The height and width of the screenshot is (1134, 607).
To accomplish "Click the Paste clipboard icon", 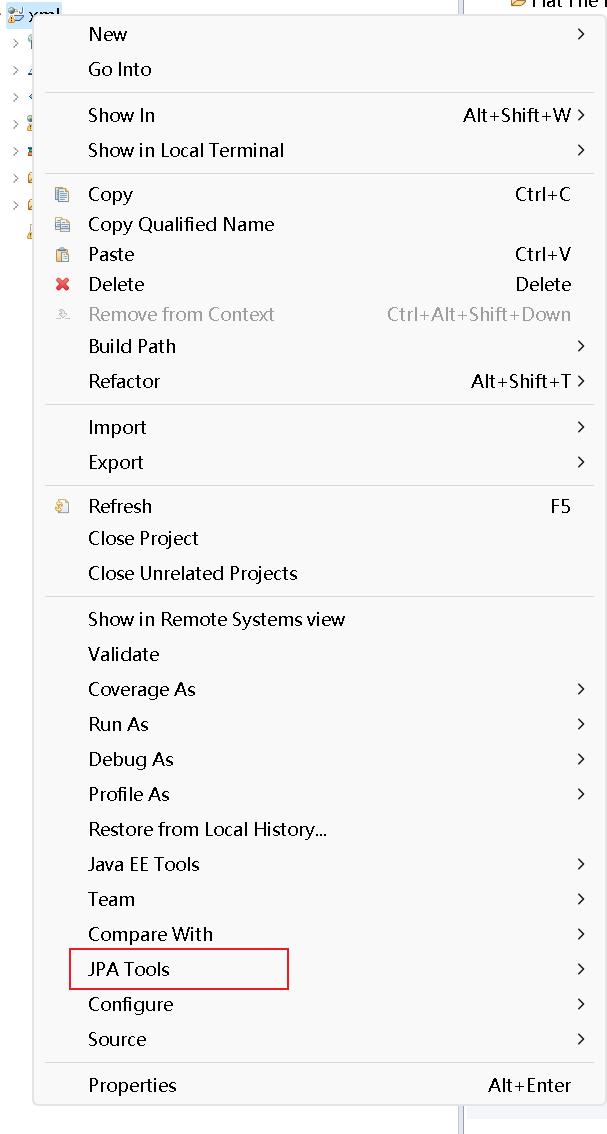I will 62,255.
